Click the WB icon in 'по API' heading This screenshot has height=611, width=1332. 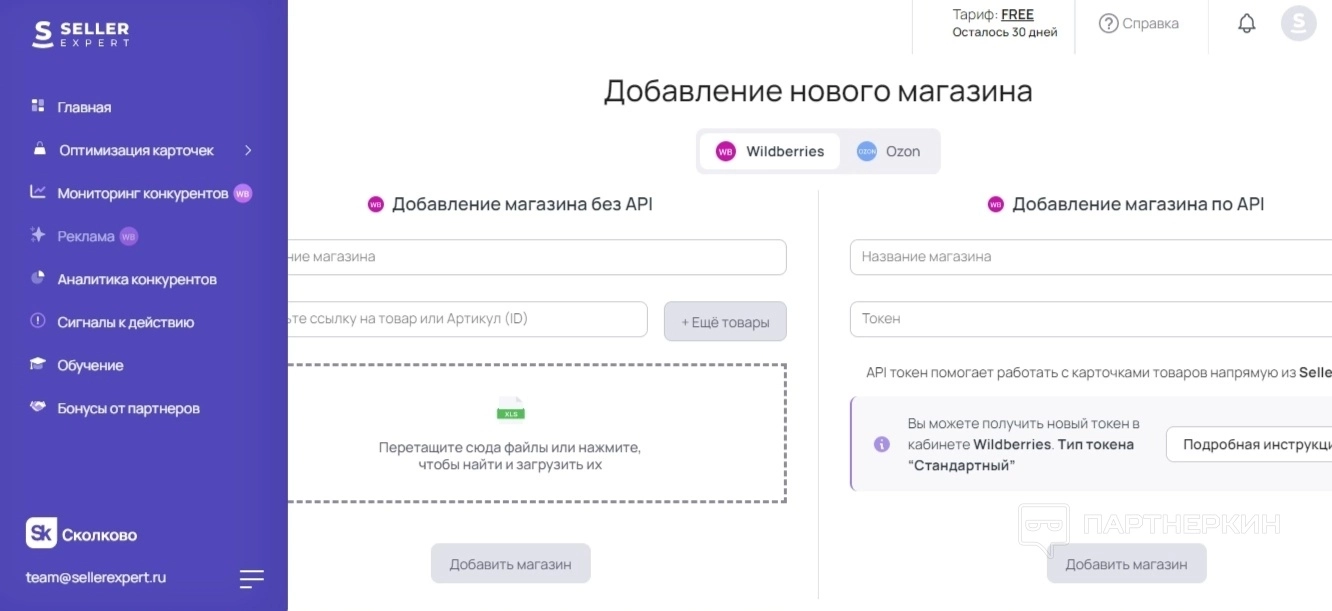(x=996, y=204)
